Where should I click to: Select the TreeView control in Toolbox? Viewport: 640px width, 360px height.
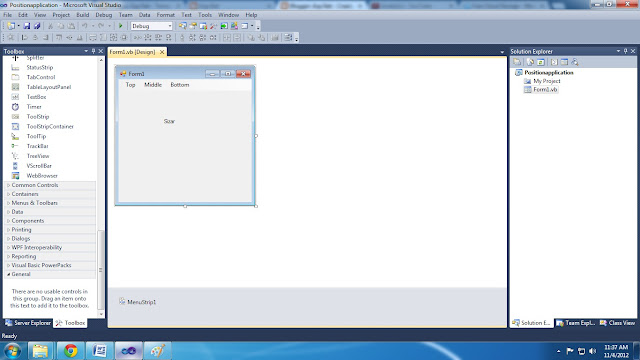click(38, 156)
